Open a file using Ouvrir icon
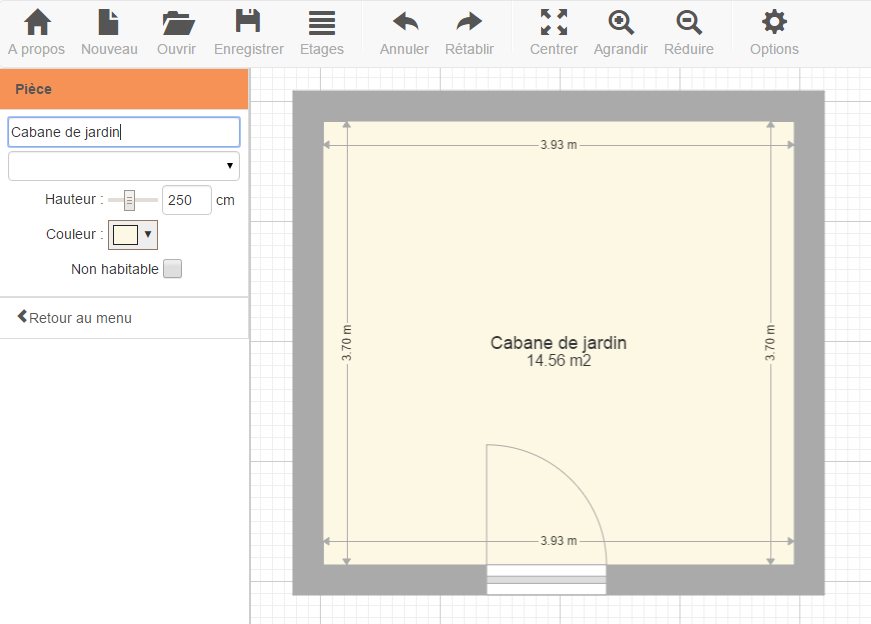 coord(177,24)
